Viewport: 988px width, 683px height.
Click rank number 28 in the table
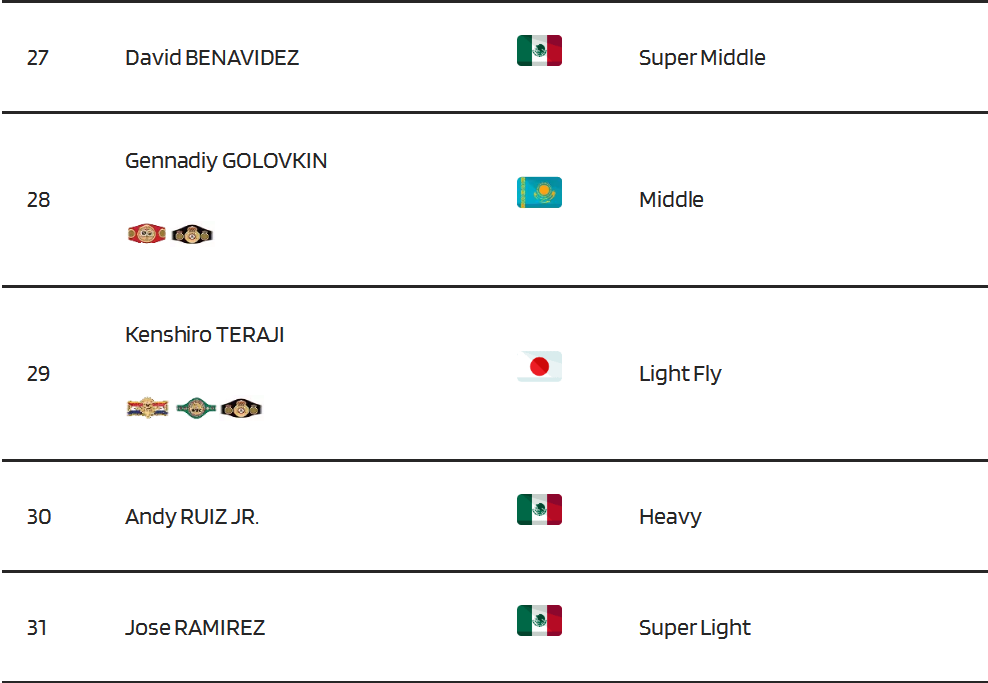(38, 200)
